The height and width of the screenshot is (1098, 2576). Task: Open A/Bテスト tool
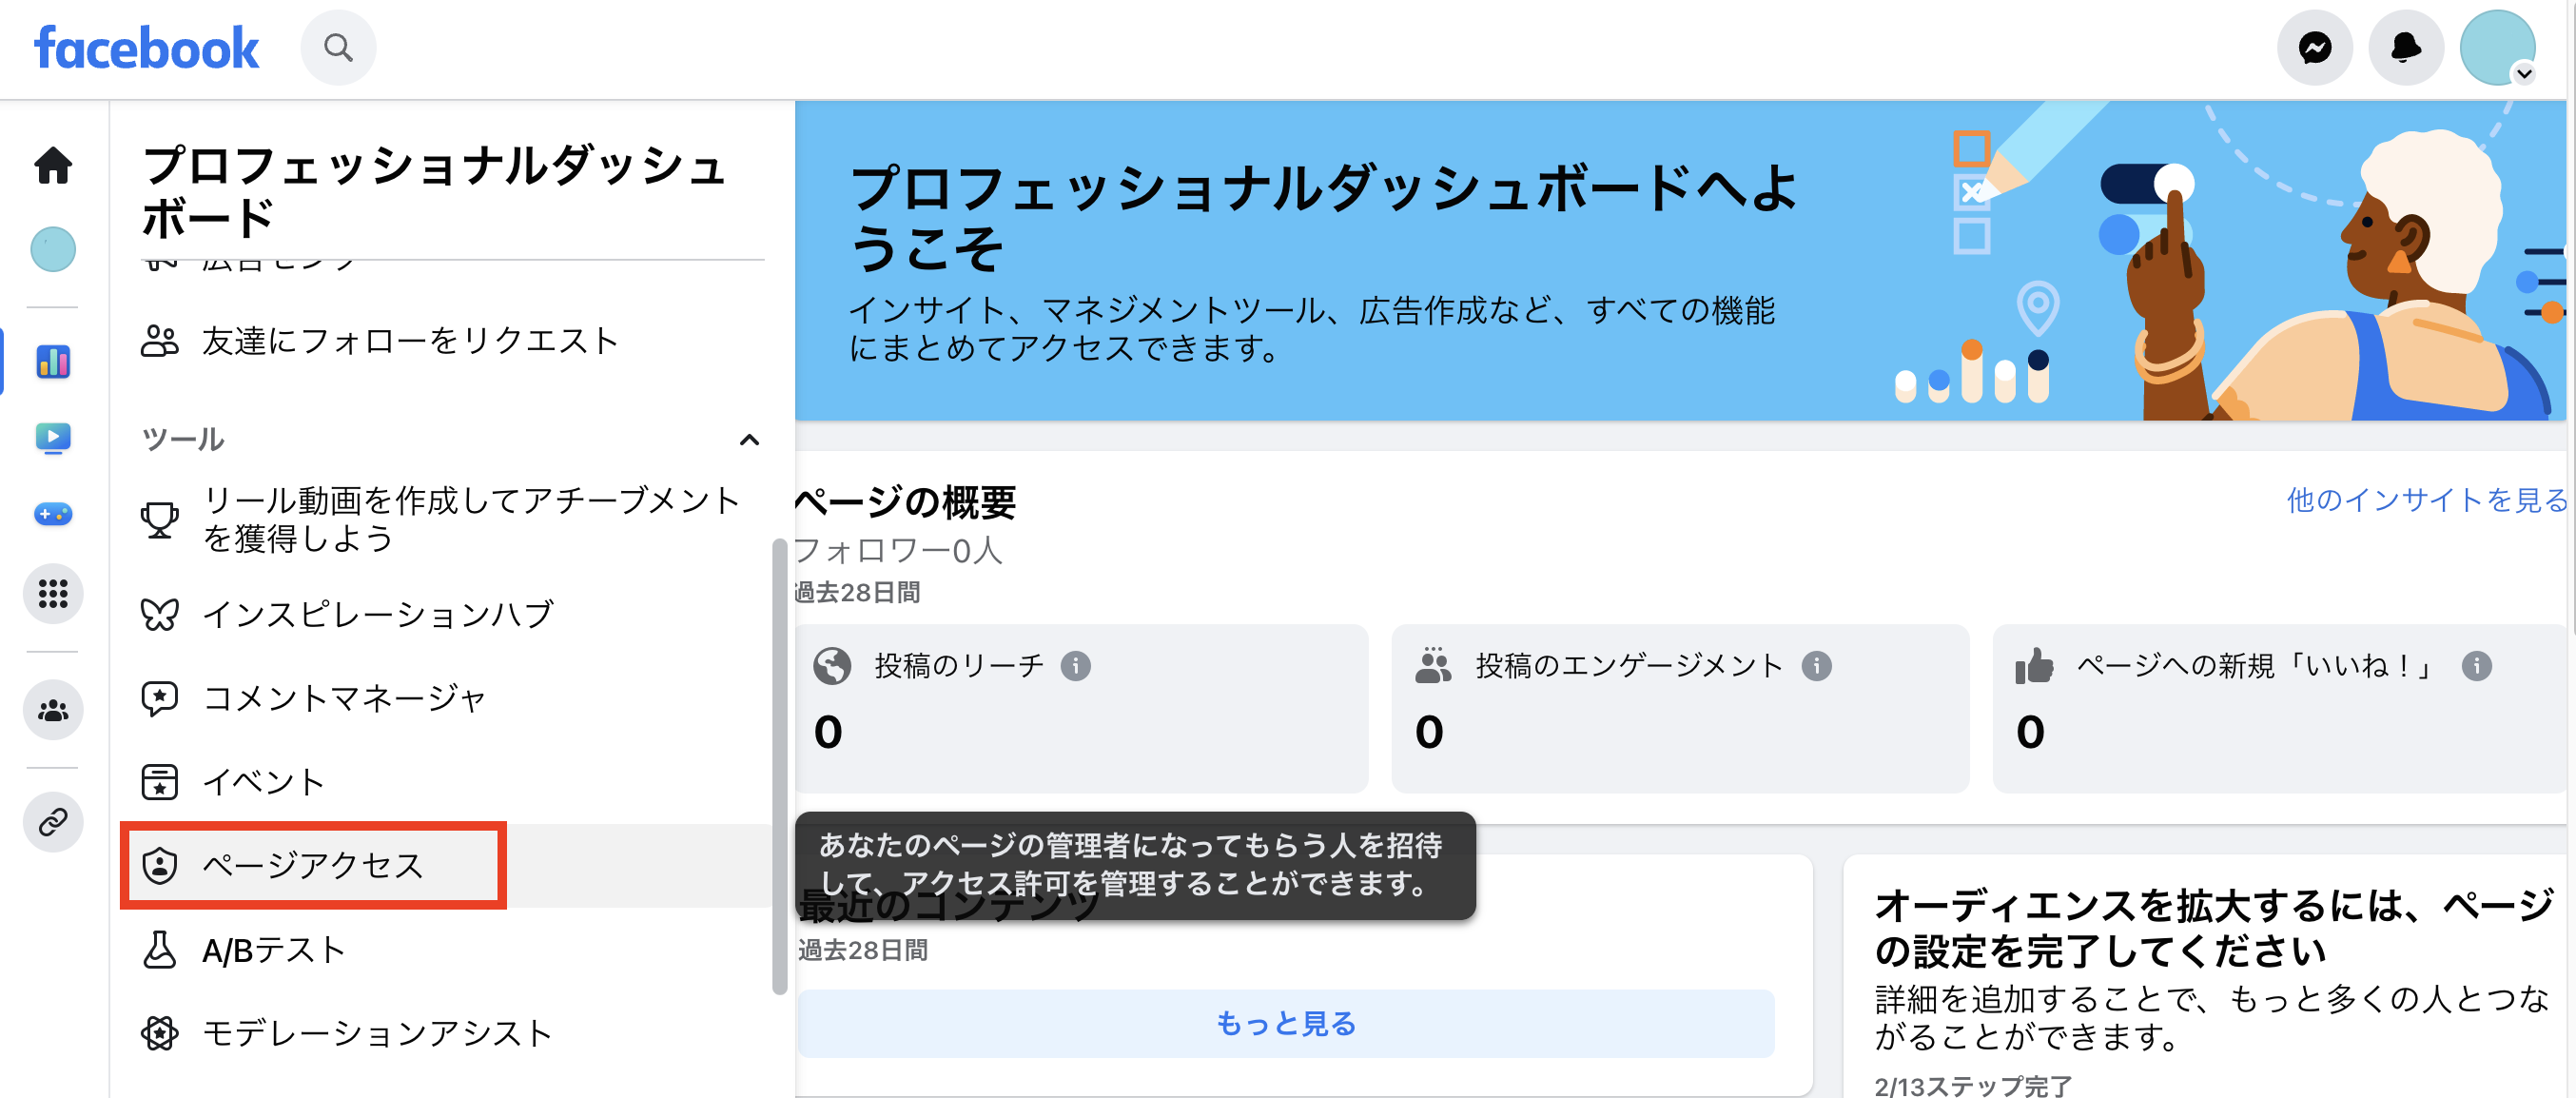(274, 949)
